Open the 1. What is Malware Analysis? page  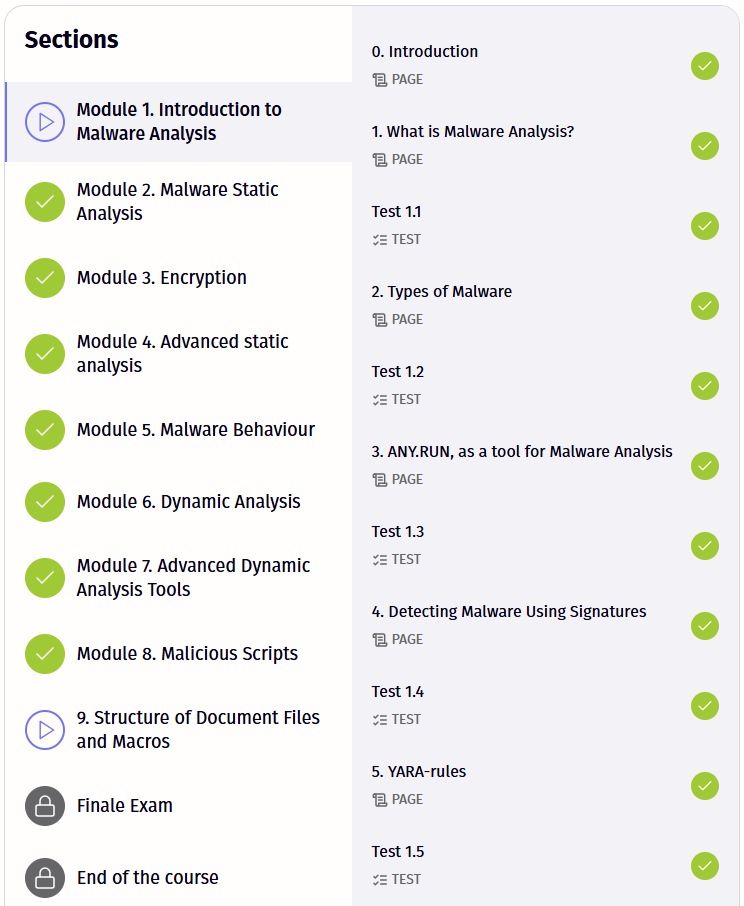point(472,132)
